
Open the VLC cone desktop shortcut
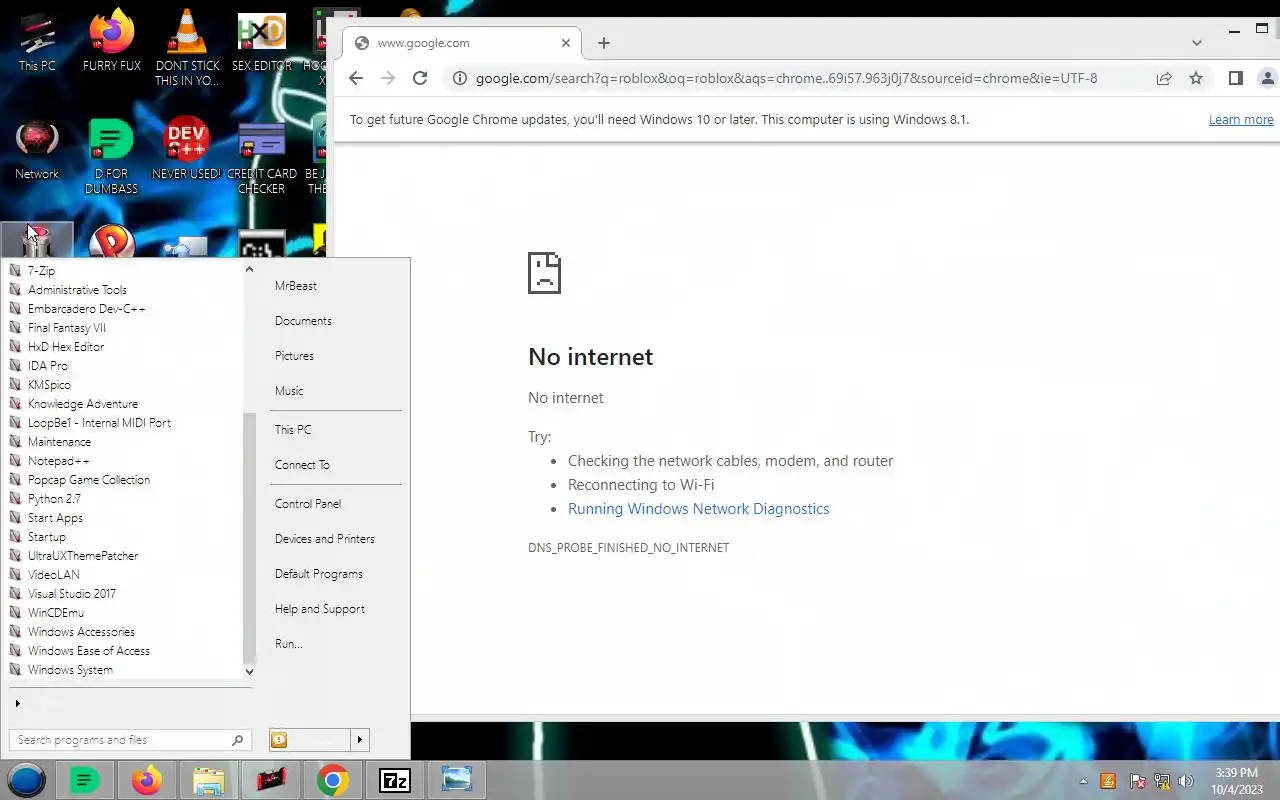point(187,48)
